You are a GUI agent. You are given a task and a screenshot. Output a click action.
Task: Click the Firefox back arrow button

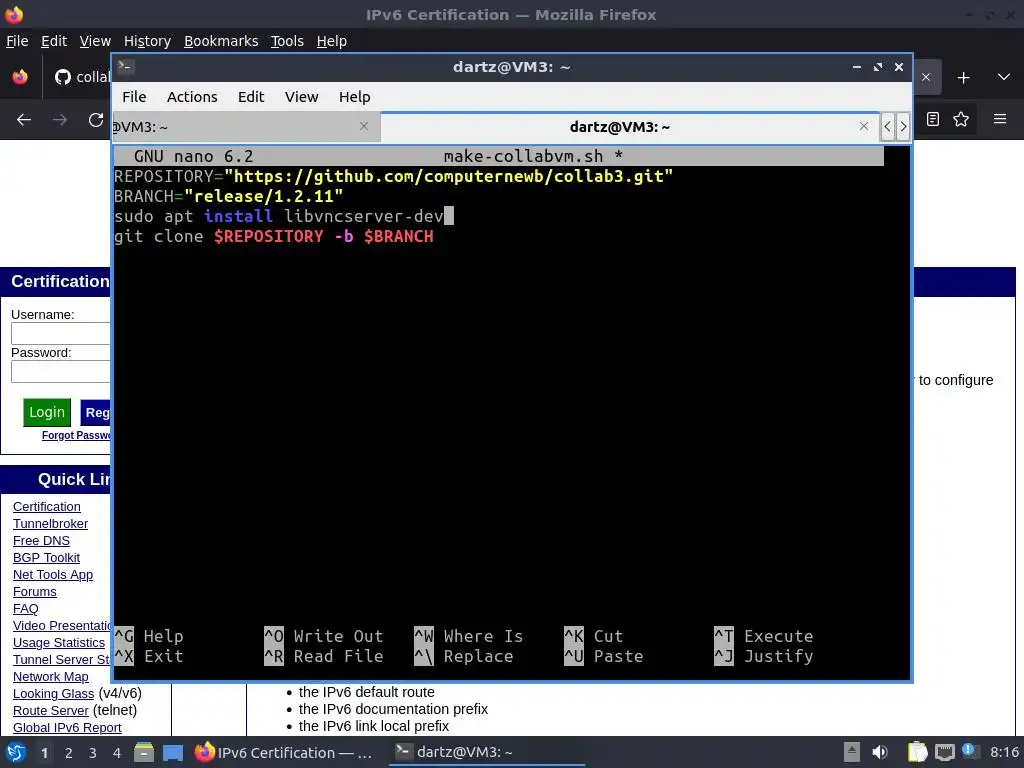pyautogui.click(x=24, y=120)
